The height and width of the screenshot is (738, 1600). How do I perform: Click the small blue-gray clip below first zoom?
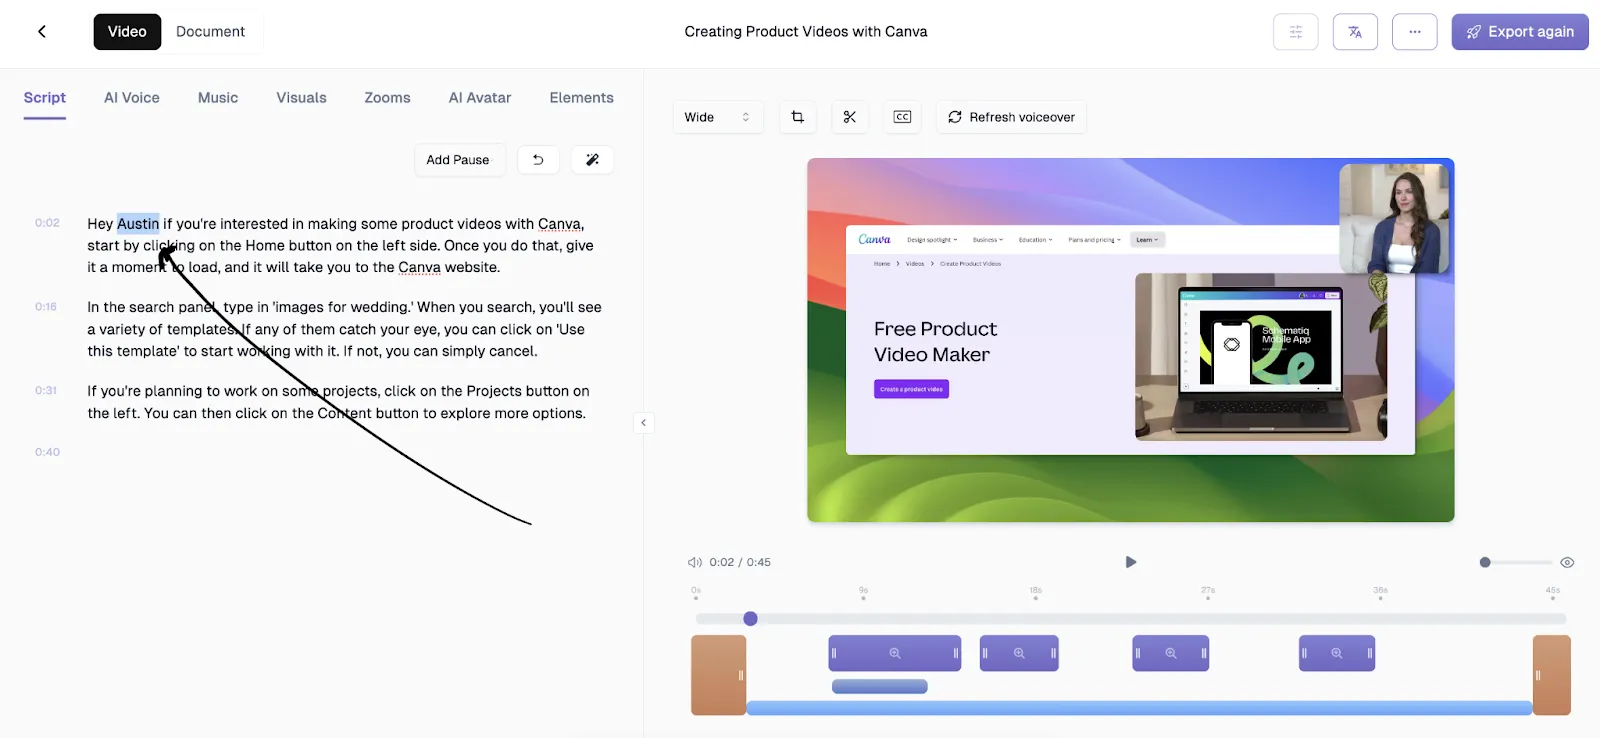(x=880, y=687)
